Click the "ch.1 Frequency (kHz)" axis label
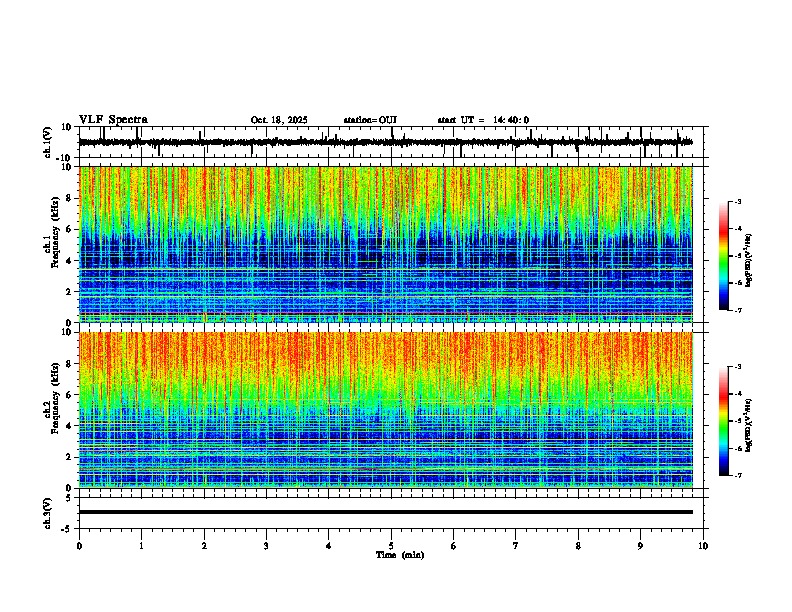 click(52, 233)
